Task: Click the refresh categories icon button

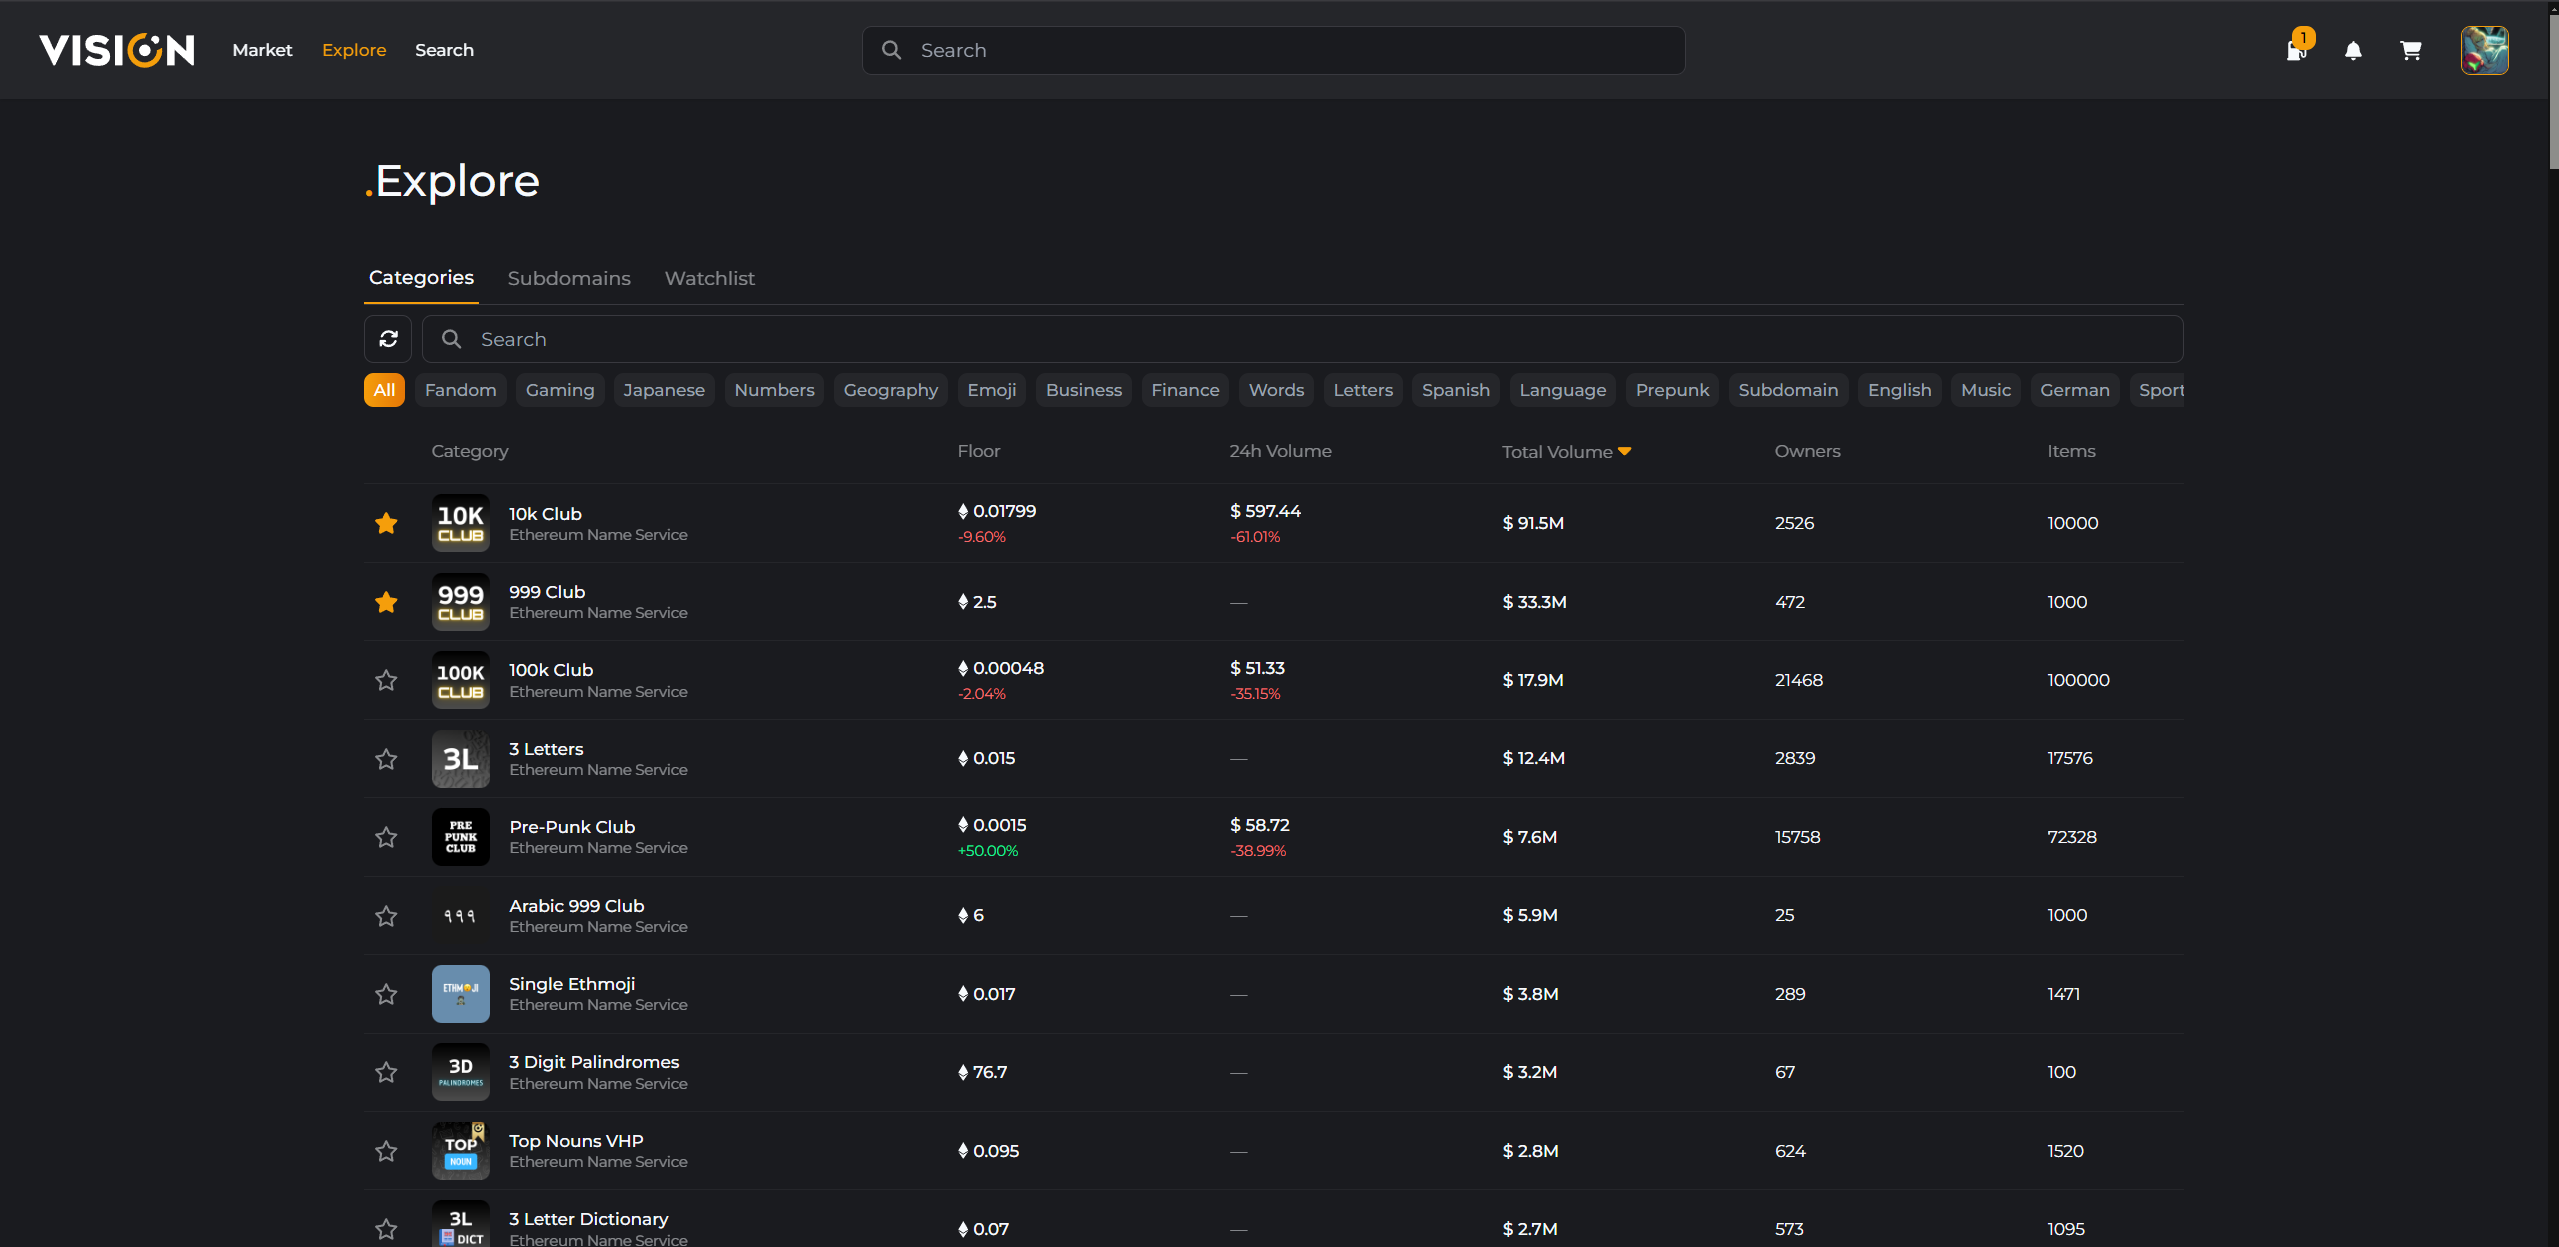Action: coord(388,339)
